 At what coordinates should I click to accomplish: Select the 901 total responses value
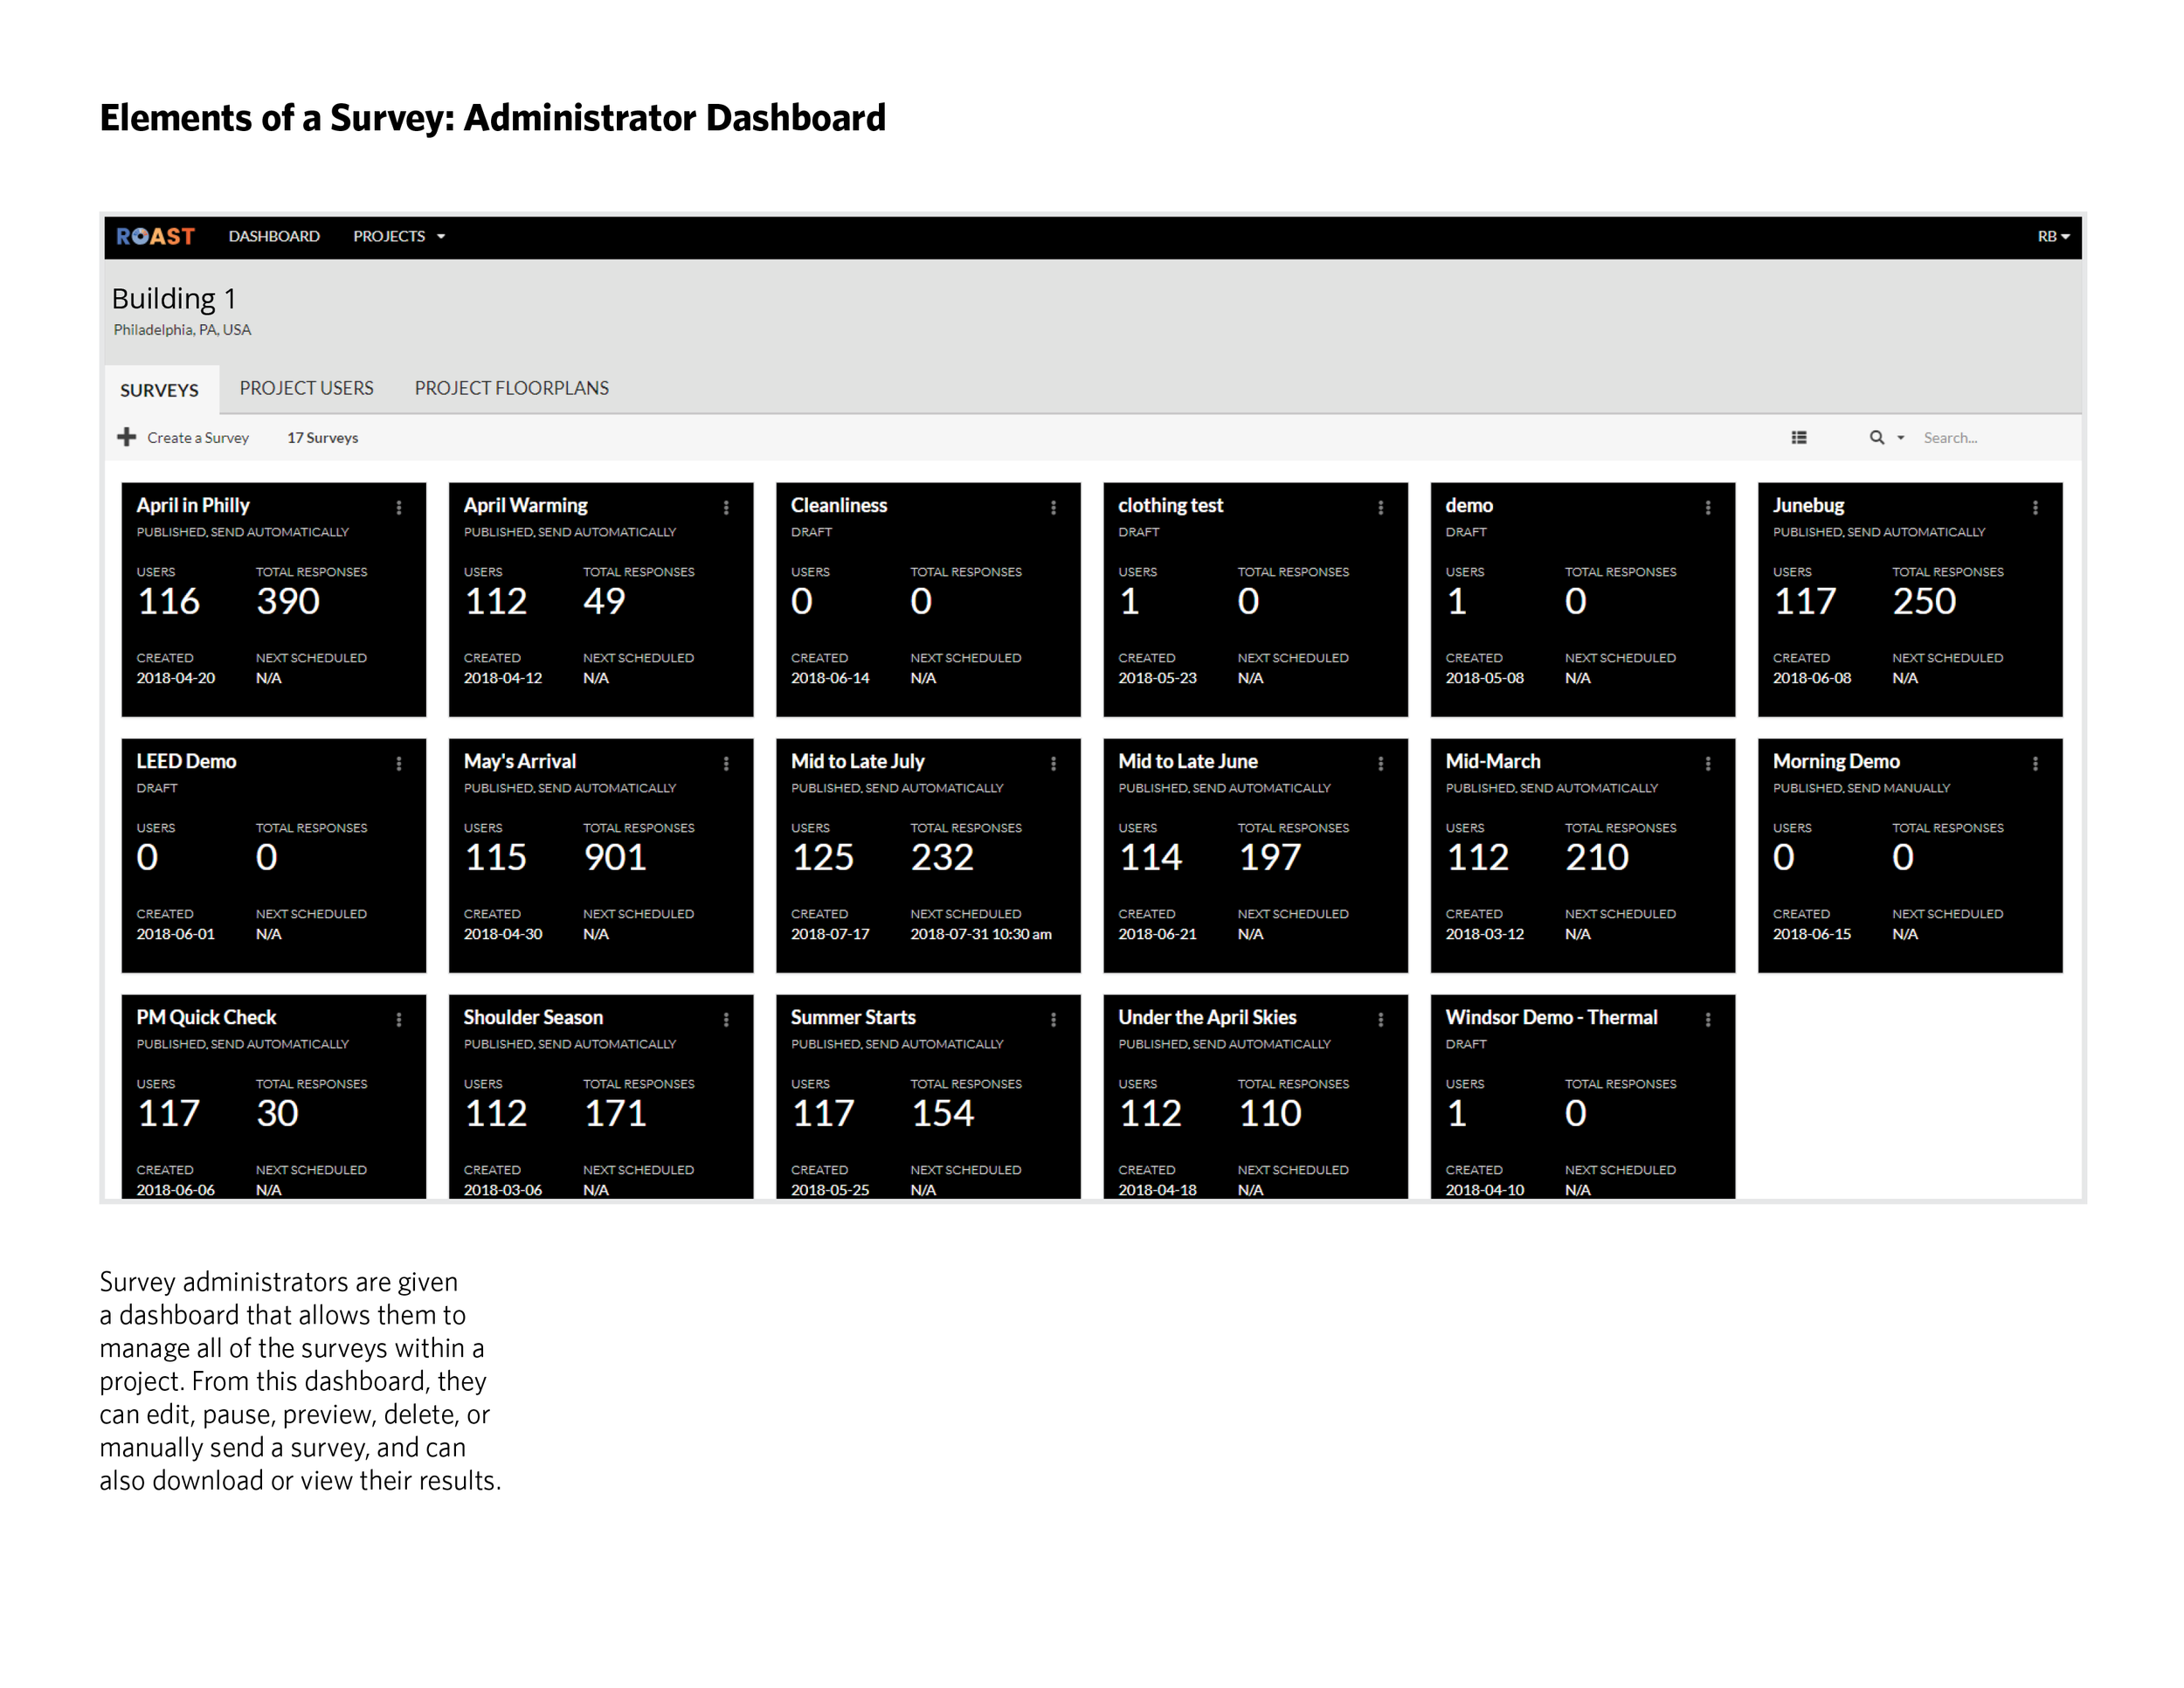(615, 857)
